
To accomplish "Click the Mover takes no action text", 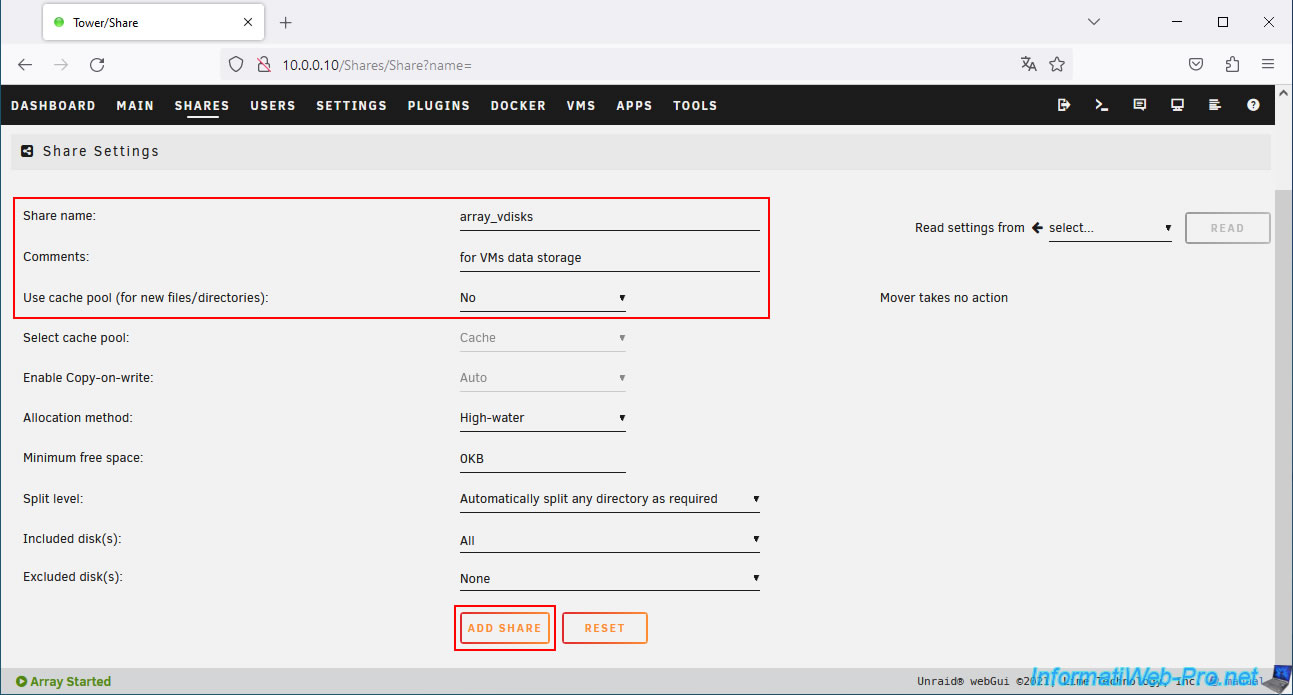I will click(x=944, y=298).
